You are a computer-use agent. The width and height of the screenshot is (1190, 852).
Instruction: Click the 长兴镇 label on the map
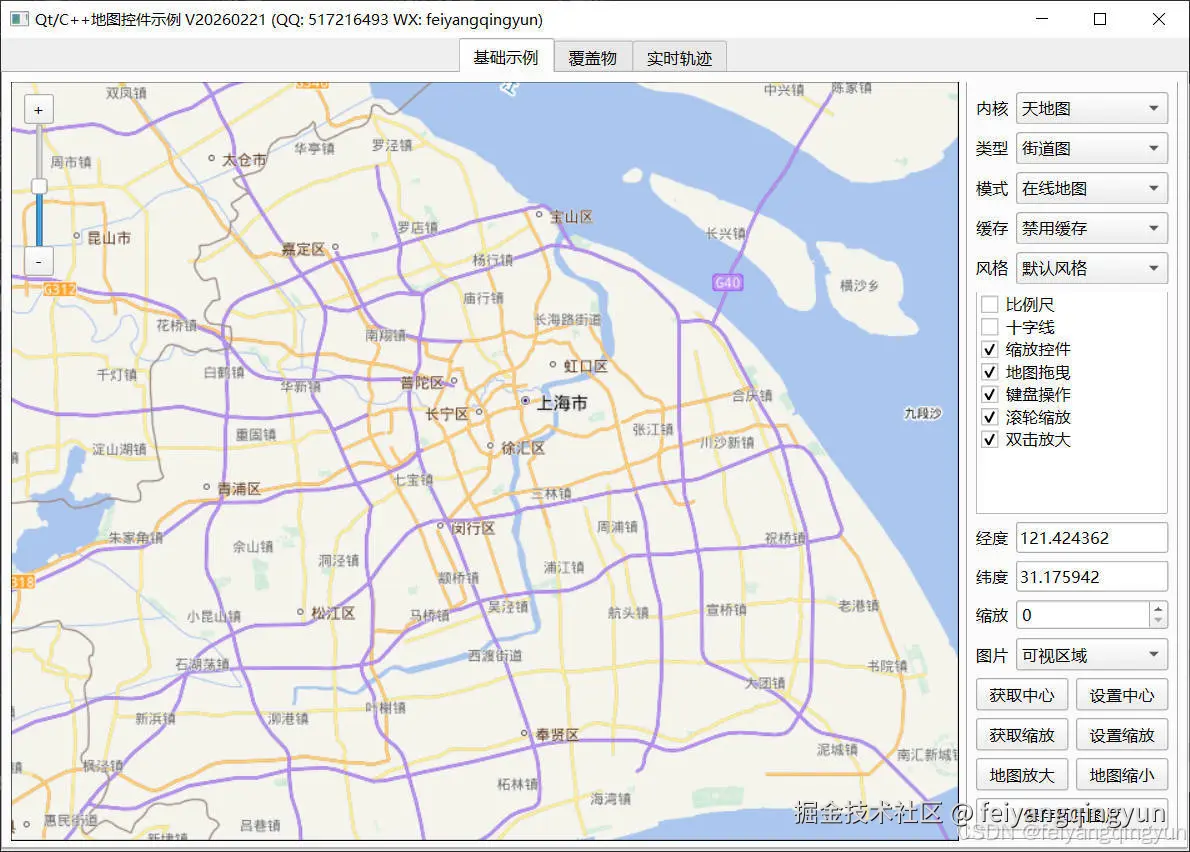point(726,234)
